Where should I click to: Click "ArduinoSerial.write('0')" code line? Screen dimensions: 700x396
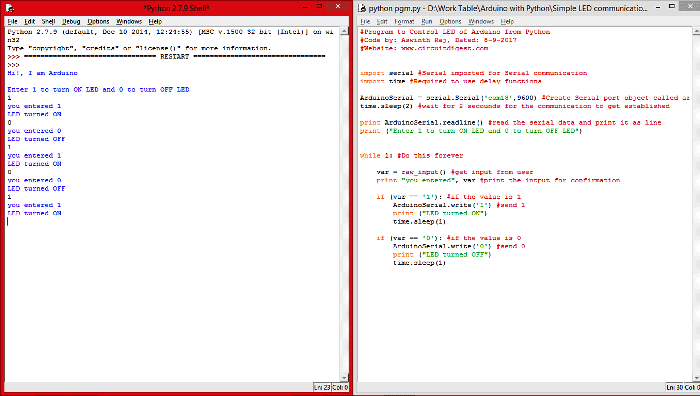coord(459,246)
